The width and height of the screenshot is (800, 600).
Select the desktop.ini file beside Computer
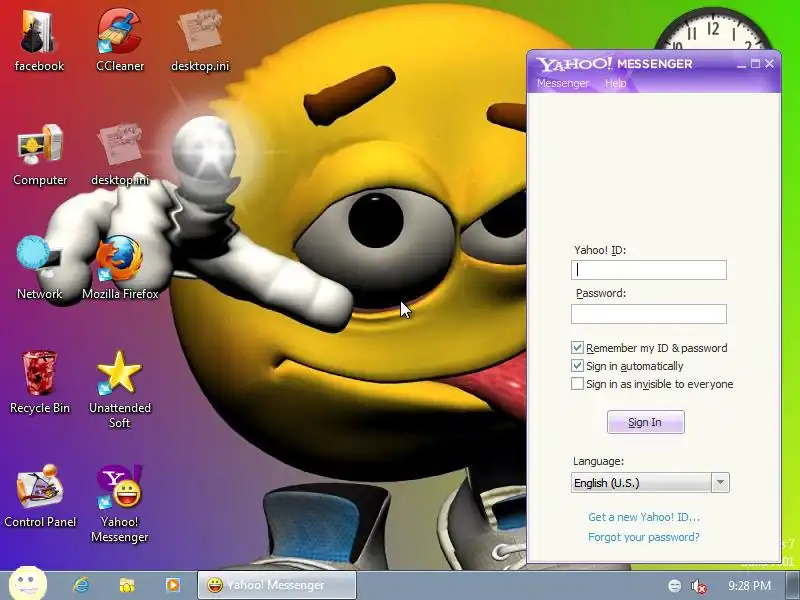tap(120, 155)
